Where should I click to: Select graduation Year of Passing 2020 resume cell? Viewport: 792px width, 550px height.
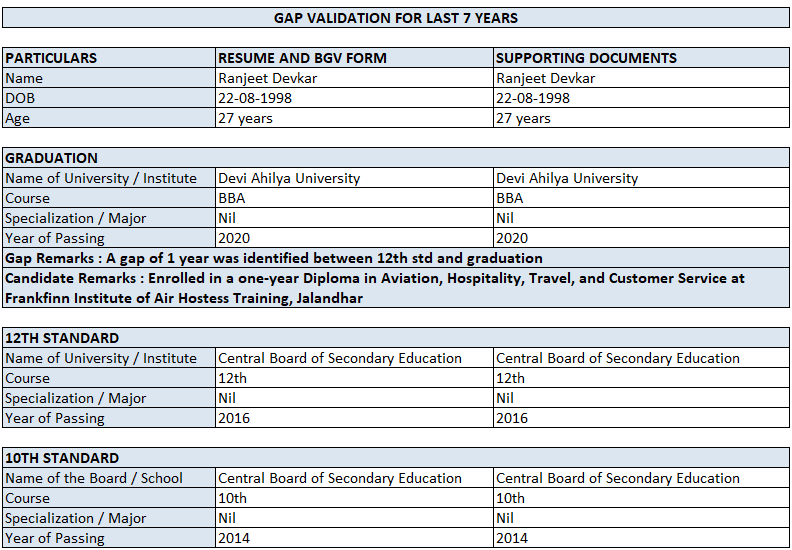(x=354, y=238)
